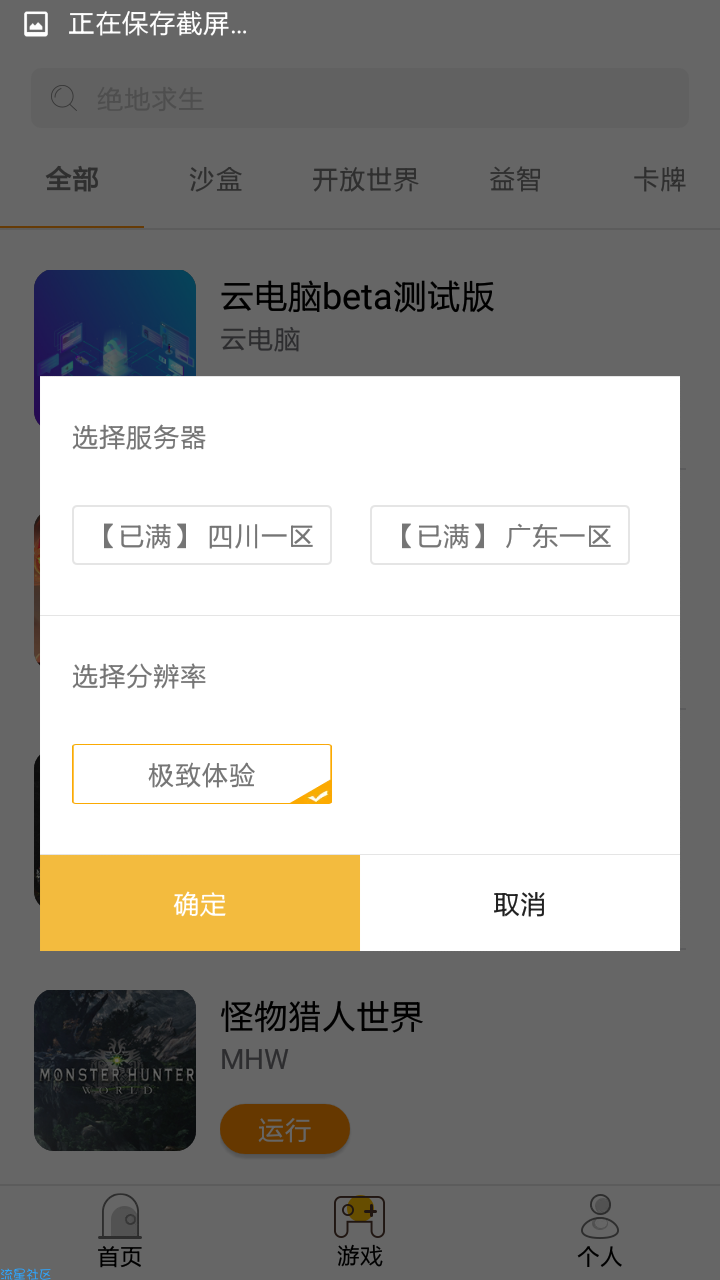Open the Monster Hunter World game thumbnail

115,1070
